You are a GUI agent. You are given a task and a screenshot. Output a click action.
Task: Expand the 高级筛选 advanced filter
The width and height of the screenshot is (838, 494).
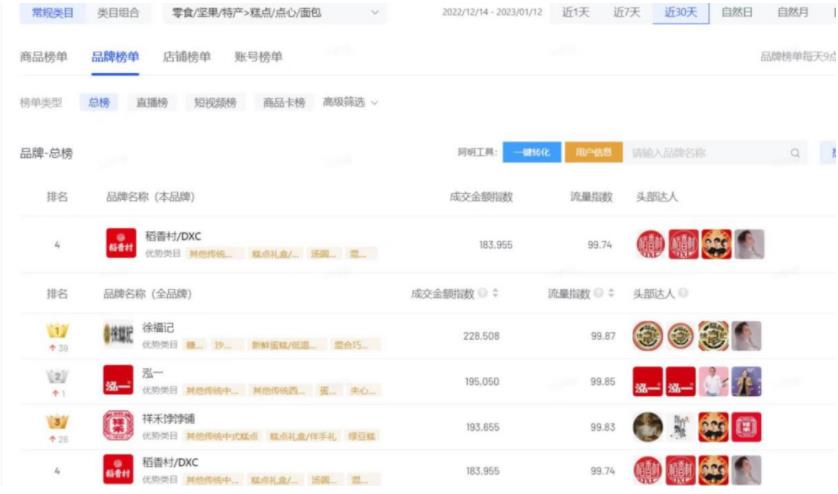(350, 102)
